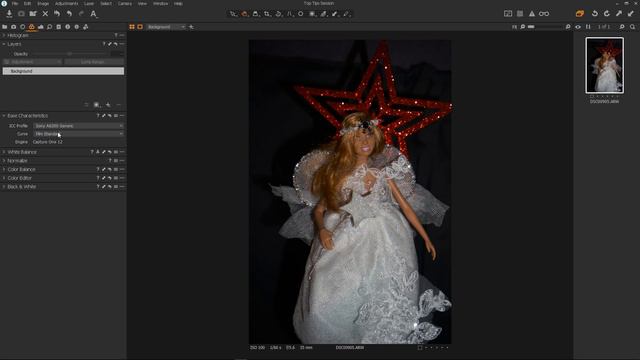Adjust the layer Opacity slider
The image size is (640, 360).
[x=70, y=54]
